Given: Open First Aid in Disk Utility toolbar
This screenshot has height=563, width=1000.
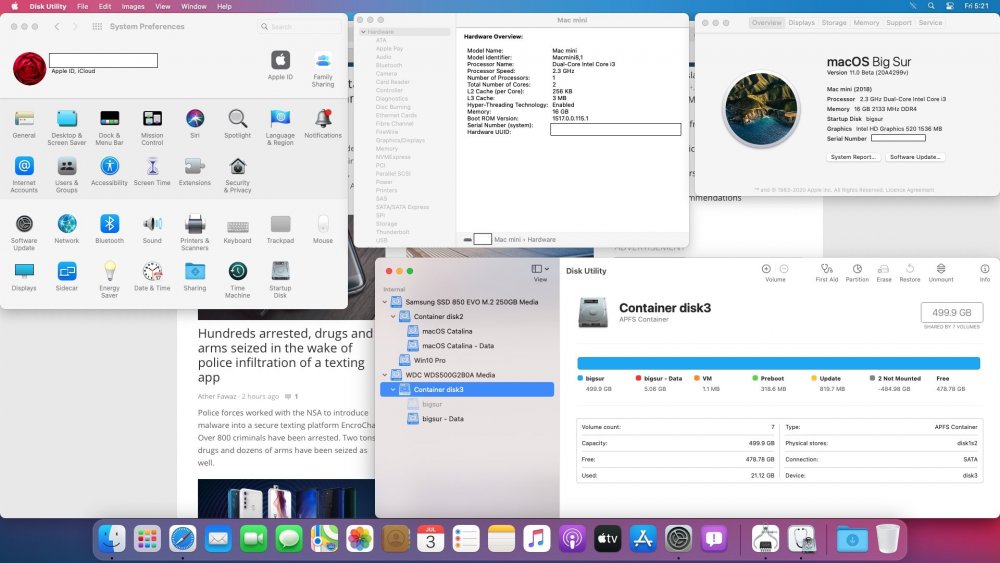Looking at the screenshot, I should (827, 273).
